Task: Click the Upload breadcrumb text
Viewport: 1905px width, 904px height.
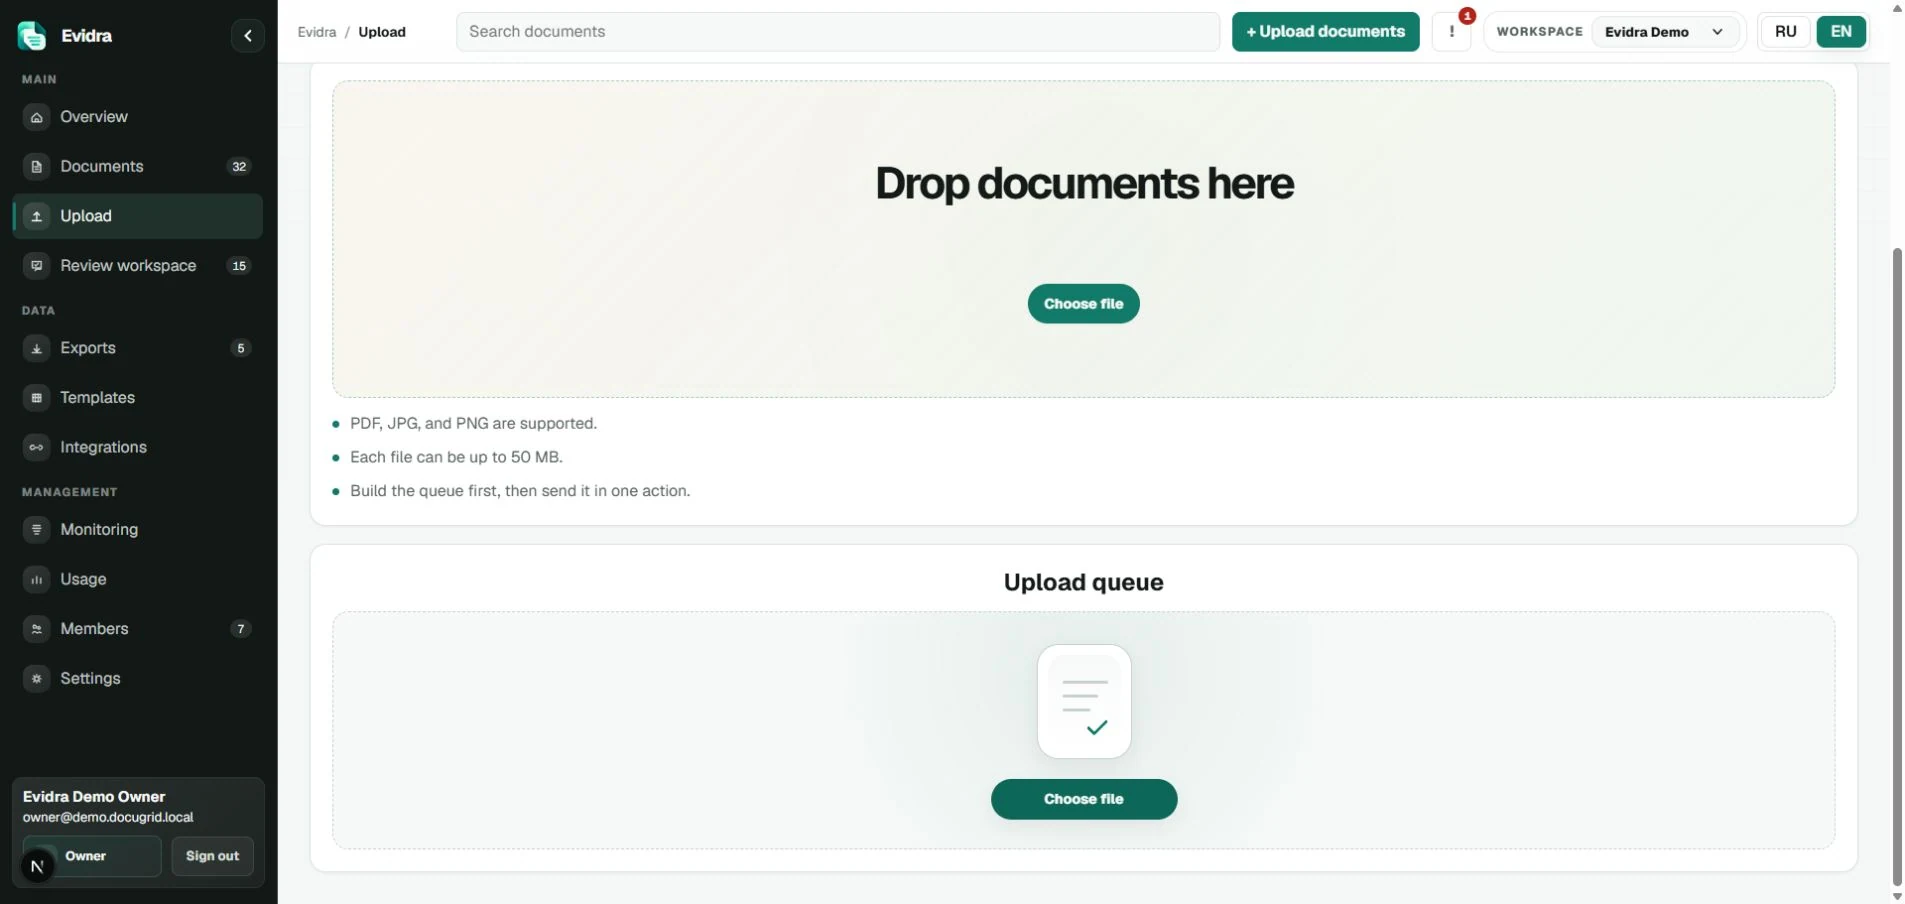Action: click(382, 32)
